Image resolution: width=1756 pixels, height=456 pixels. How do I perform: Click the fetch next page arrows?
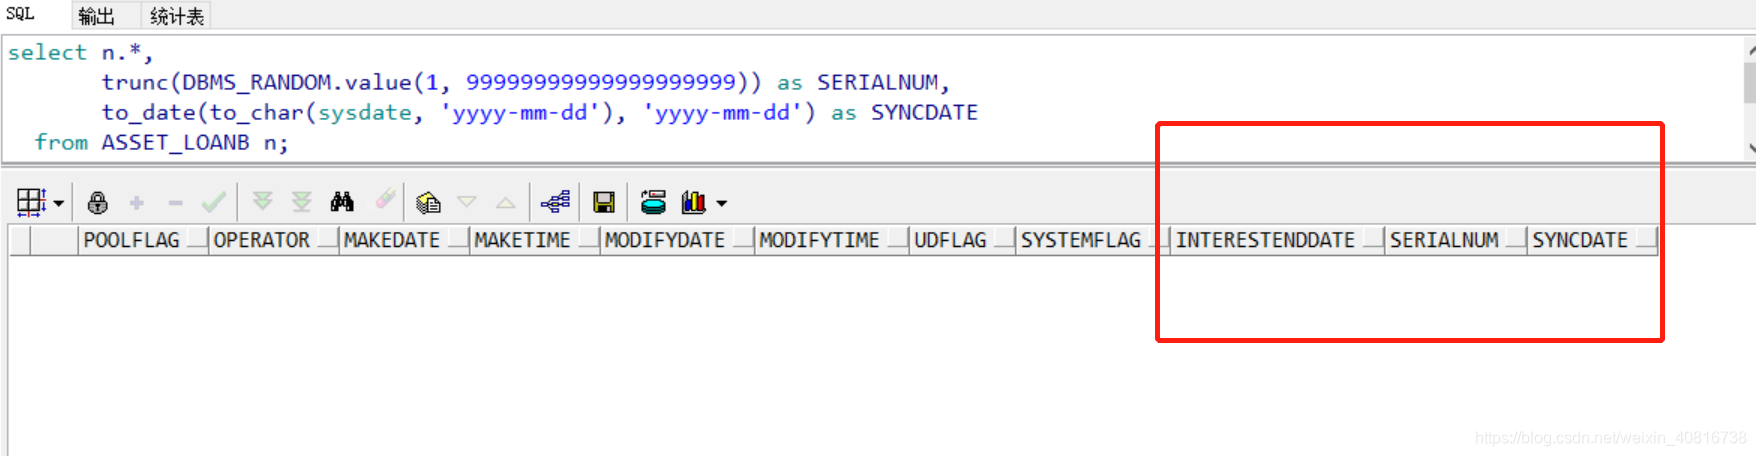pyautogui.click(x=263, y=202)
